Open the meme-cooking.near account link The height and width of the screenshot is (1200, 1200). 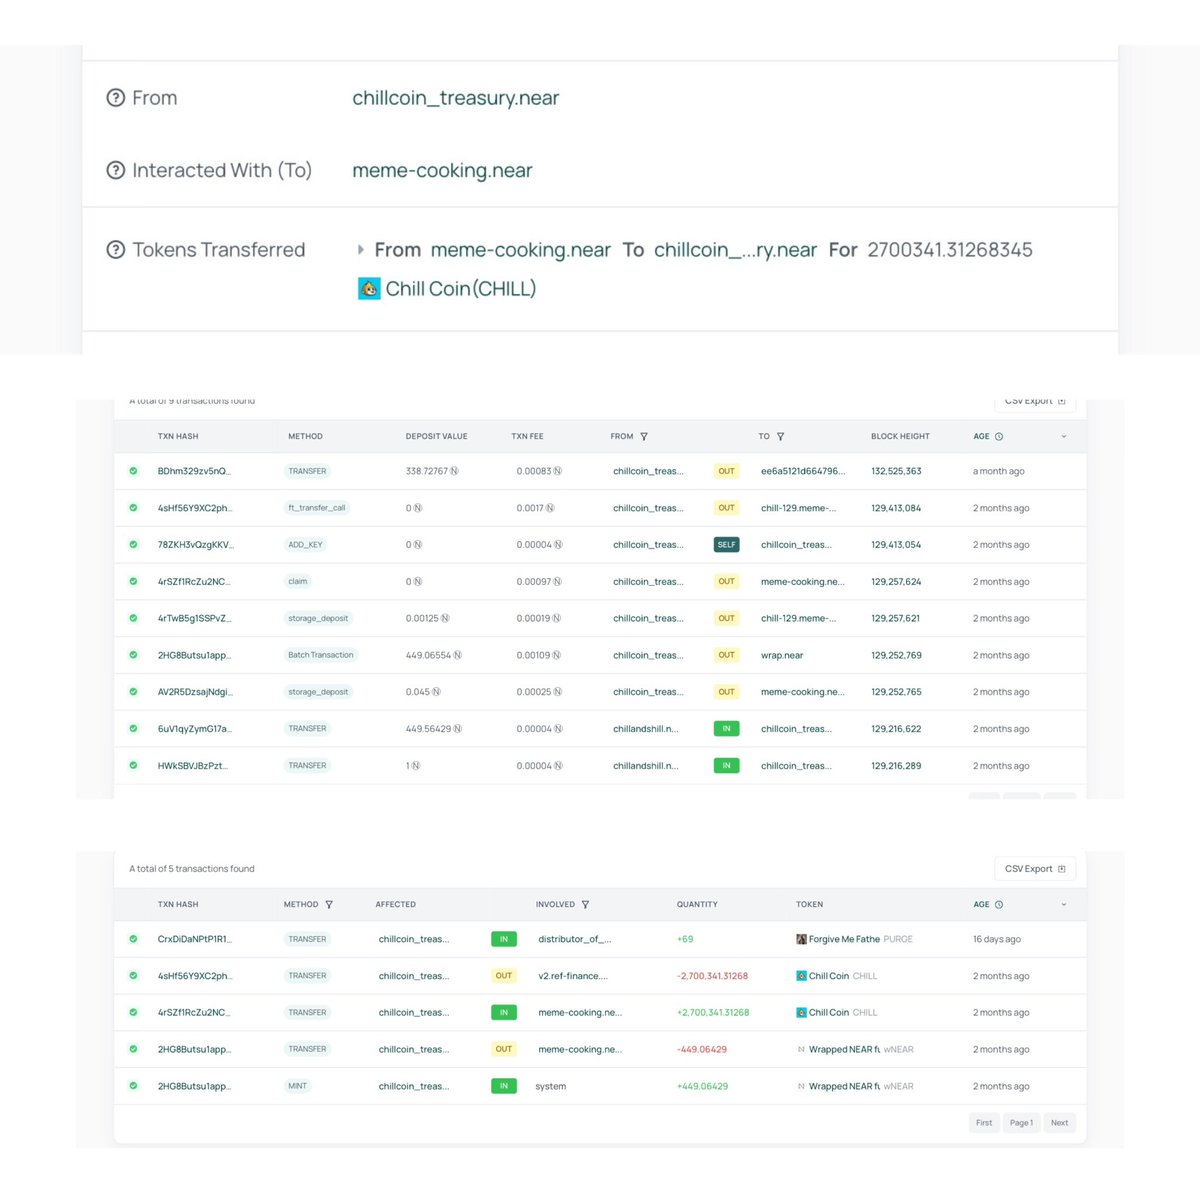click(442, 170)
